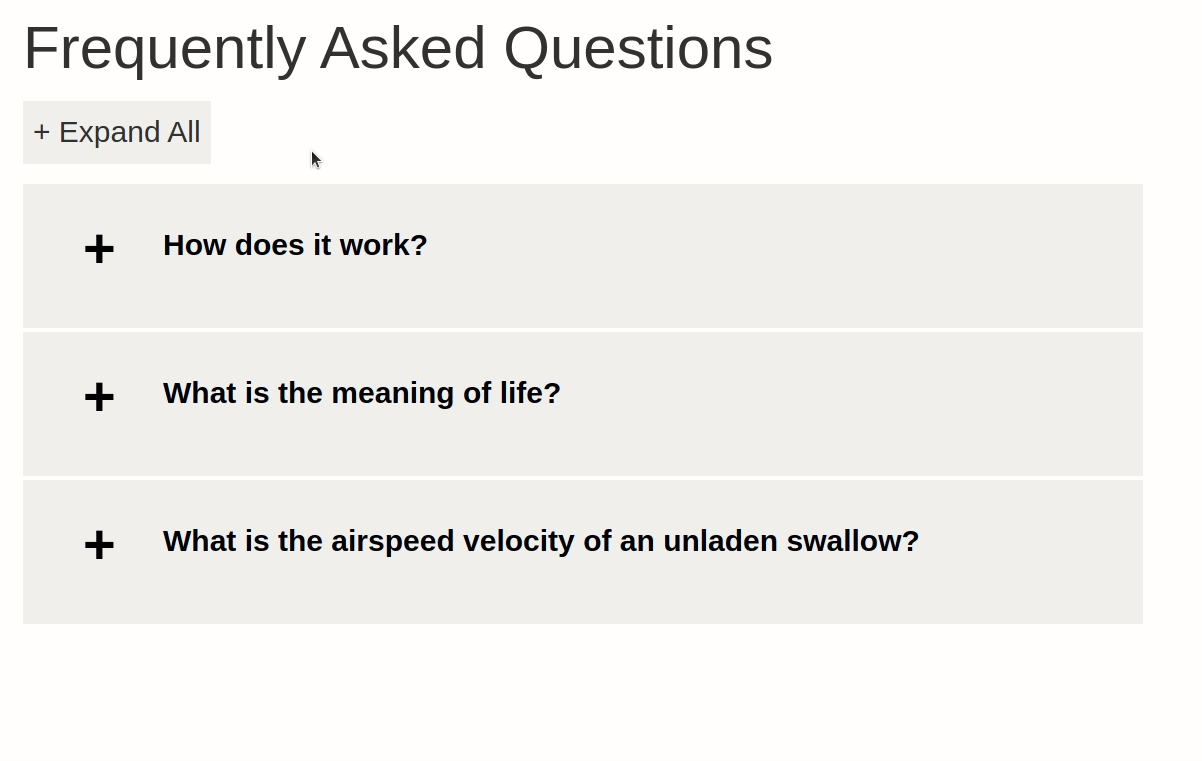Click the words "Expand All" in the button
The width and height of the screenshot is (1202, 761).
pos(130,132)
